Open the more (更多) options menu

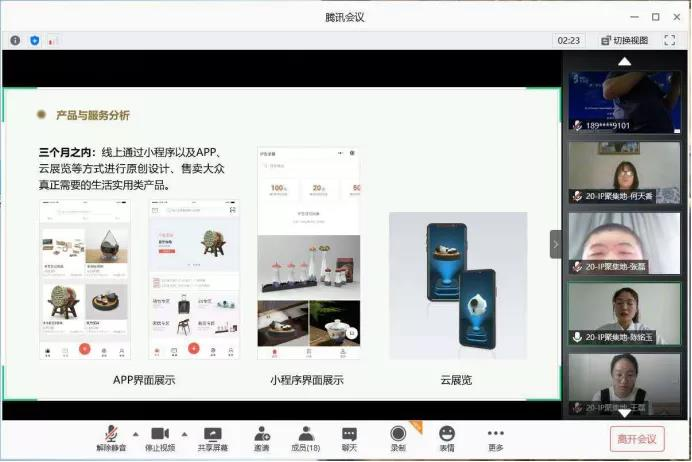point(495,434)
